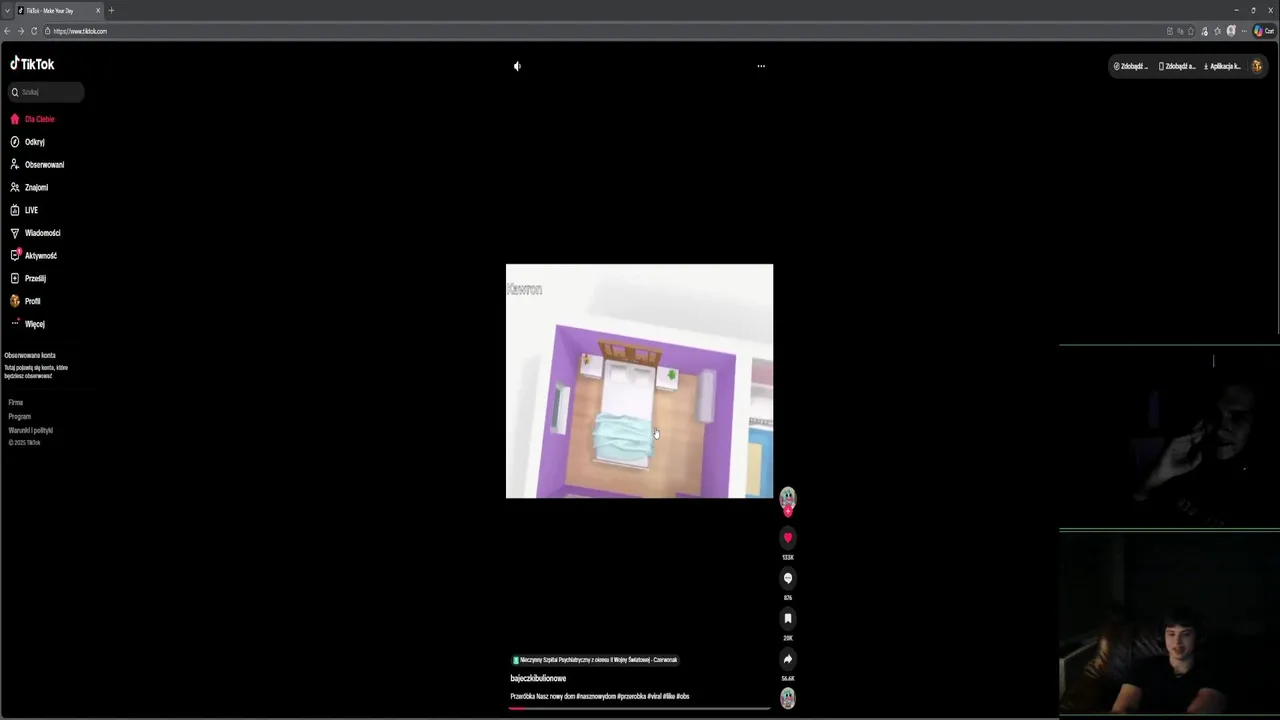This screenshot has height=720, width=1280.
Task: Go back in the browser
Action: (x=7, y=31)
